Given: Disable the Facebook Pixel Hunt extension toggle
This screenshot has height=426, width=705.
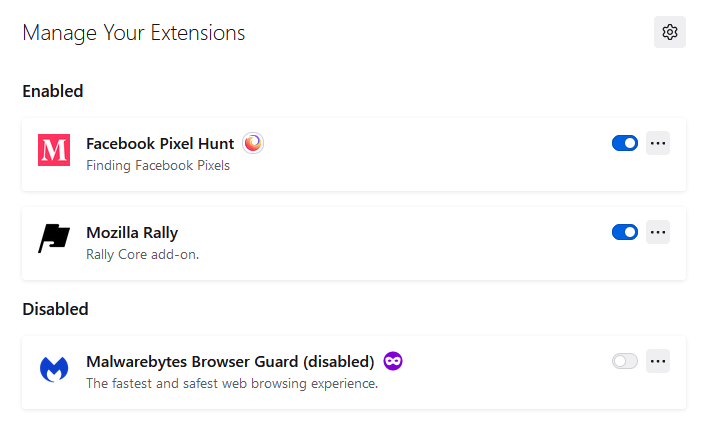Looking at the screenshot, I should point(625,143).
